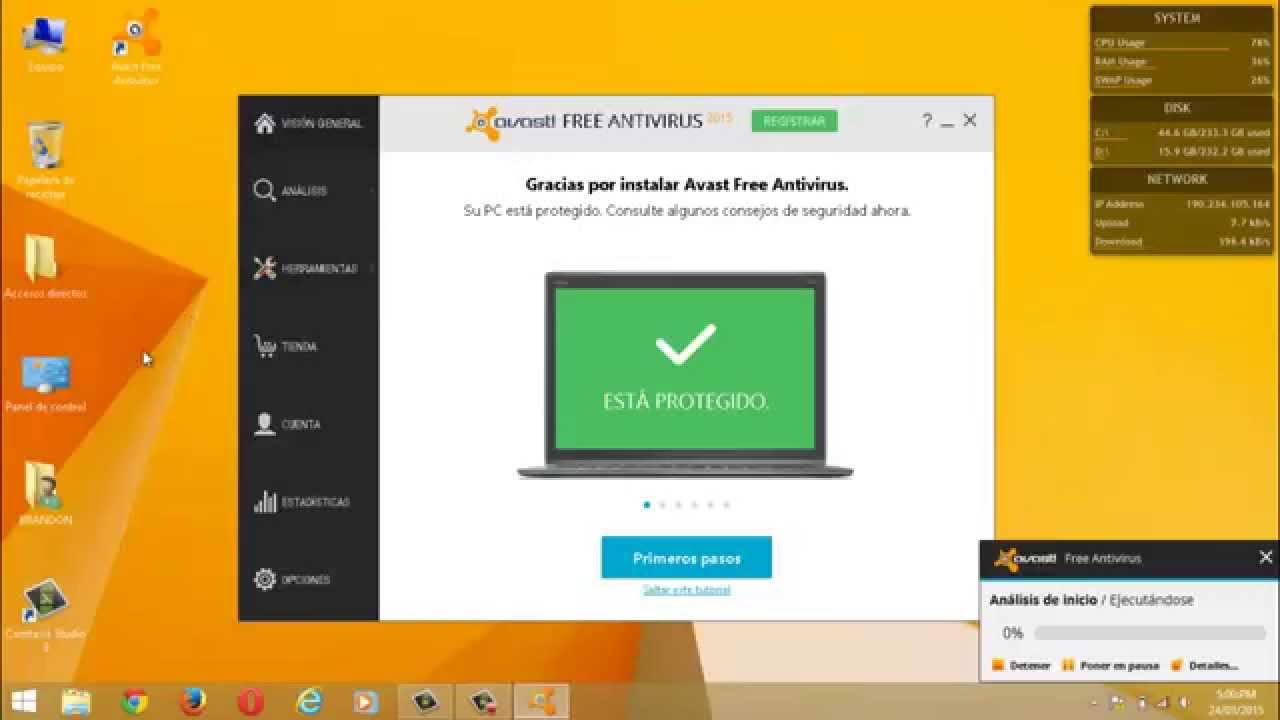Image resolution: width=1280 pixels, height=720 pixels.
Task: Click IP Address row in network gadget
Action: [1181, 204]
